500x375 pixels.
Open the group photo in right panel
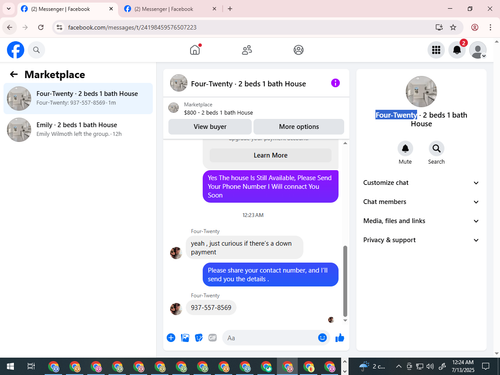(421, 92)
